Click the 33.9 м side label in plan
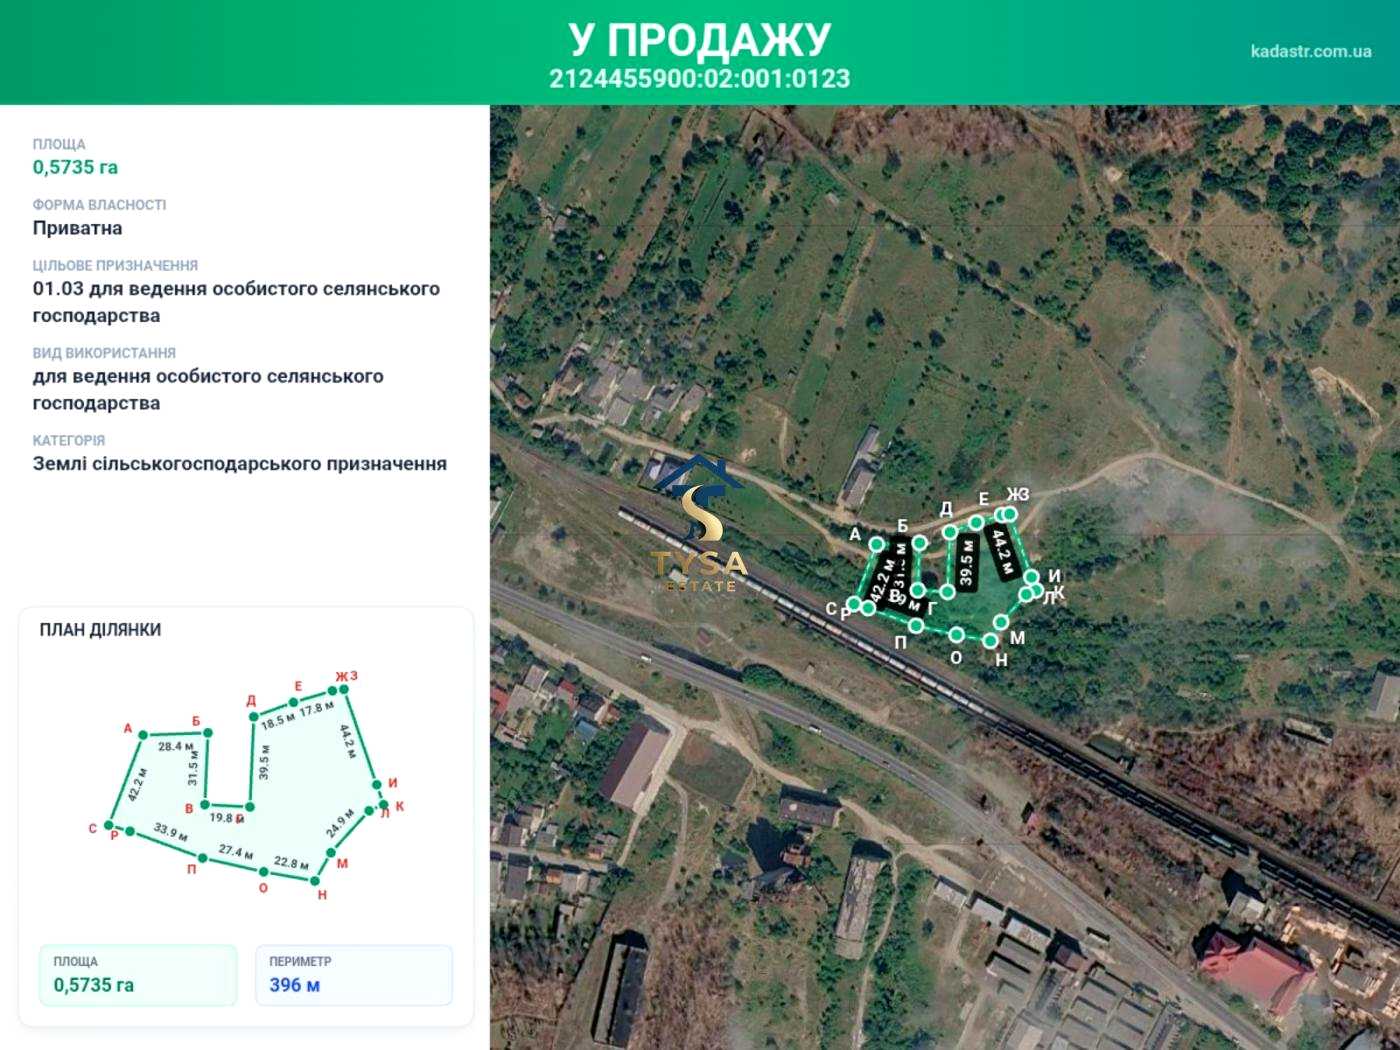 tap(170, 831)
